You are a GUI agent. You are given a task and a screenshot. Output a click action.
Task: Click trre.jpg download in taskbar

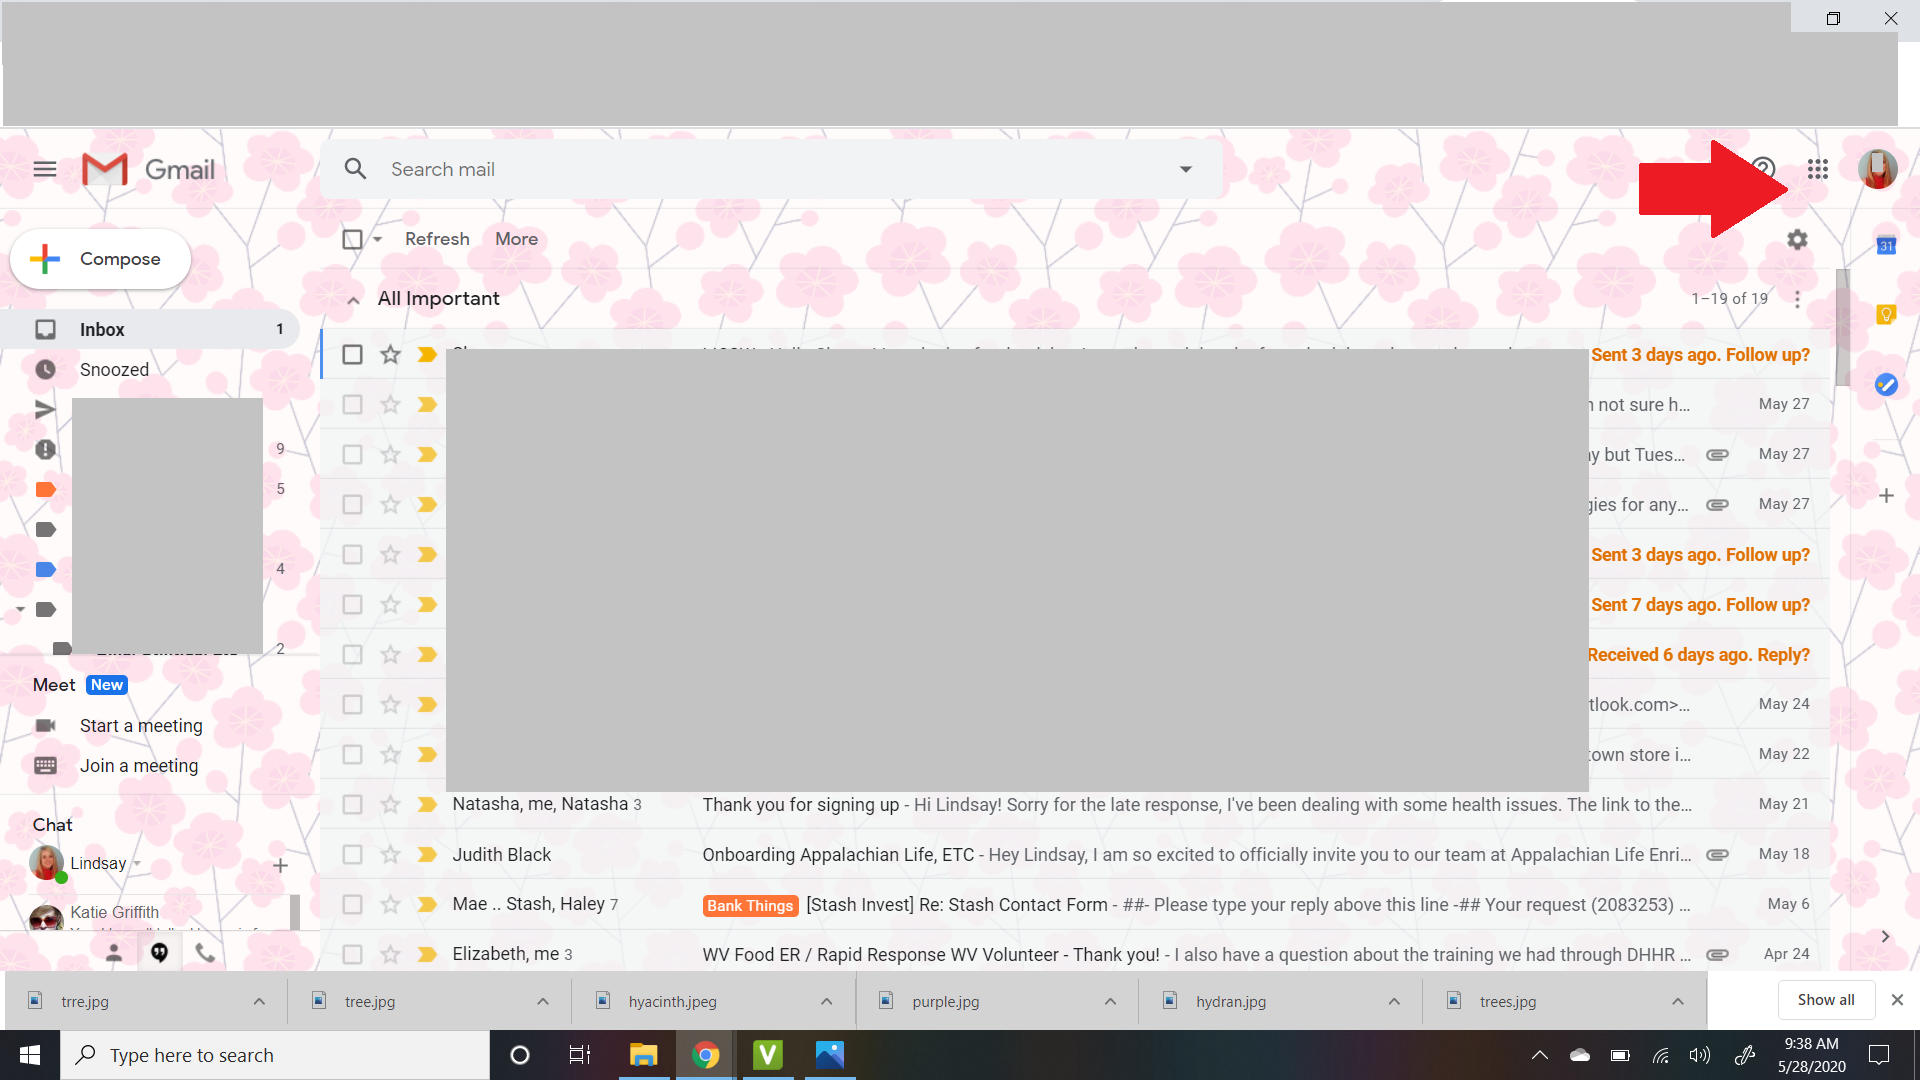click(83, 1001)
